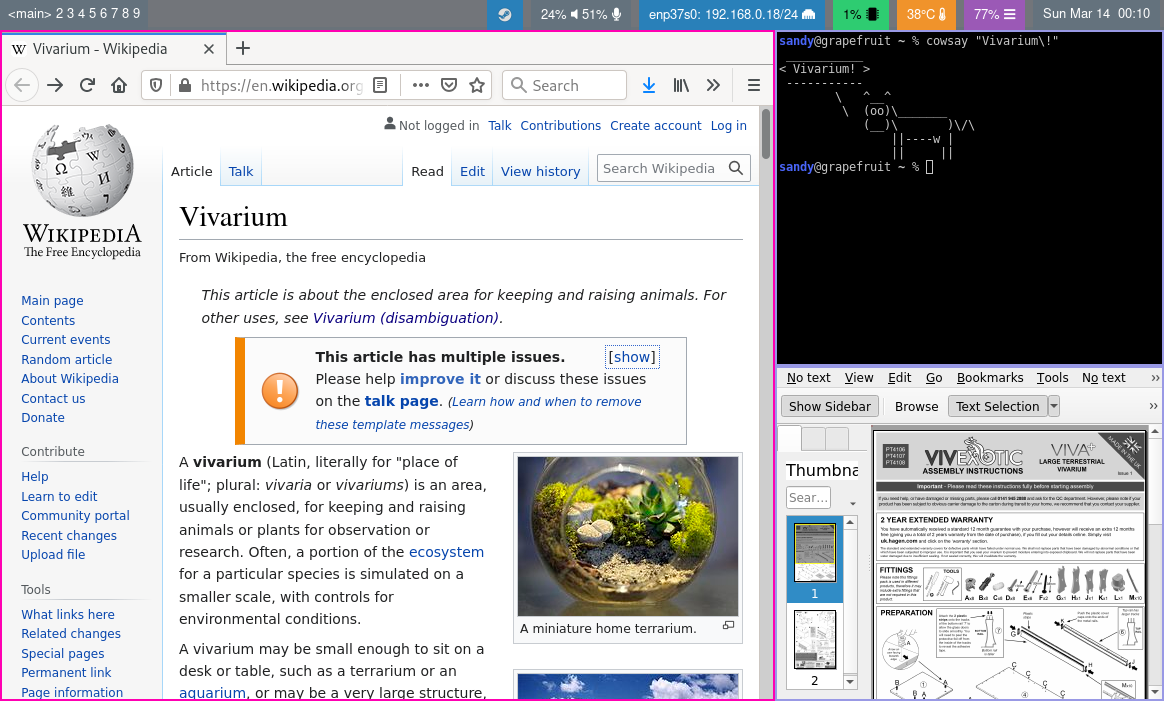Go forward using the Firefox arrow
The height and width of the screenshot is (701, 1164).
tap(55, 85)
